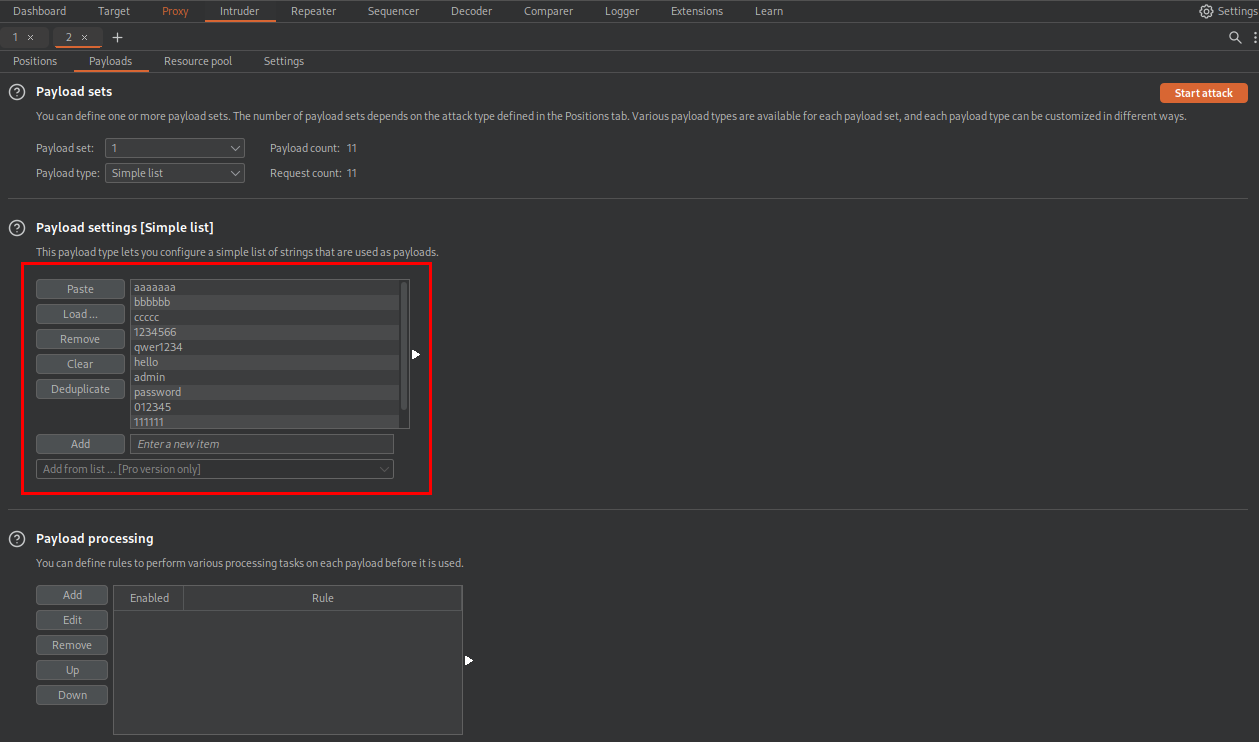Select payload '1234566' in list
This screenshot has width=1259, height=742.
click(x=265, y=332)
